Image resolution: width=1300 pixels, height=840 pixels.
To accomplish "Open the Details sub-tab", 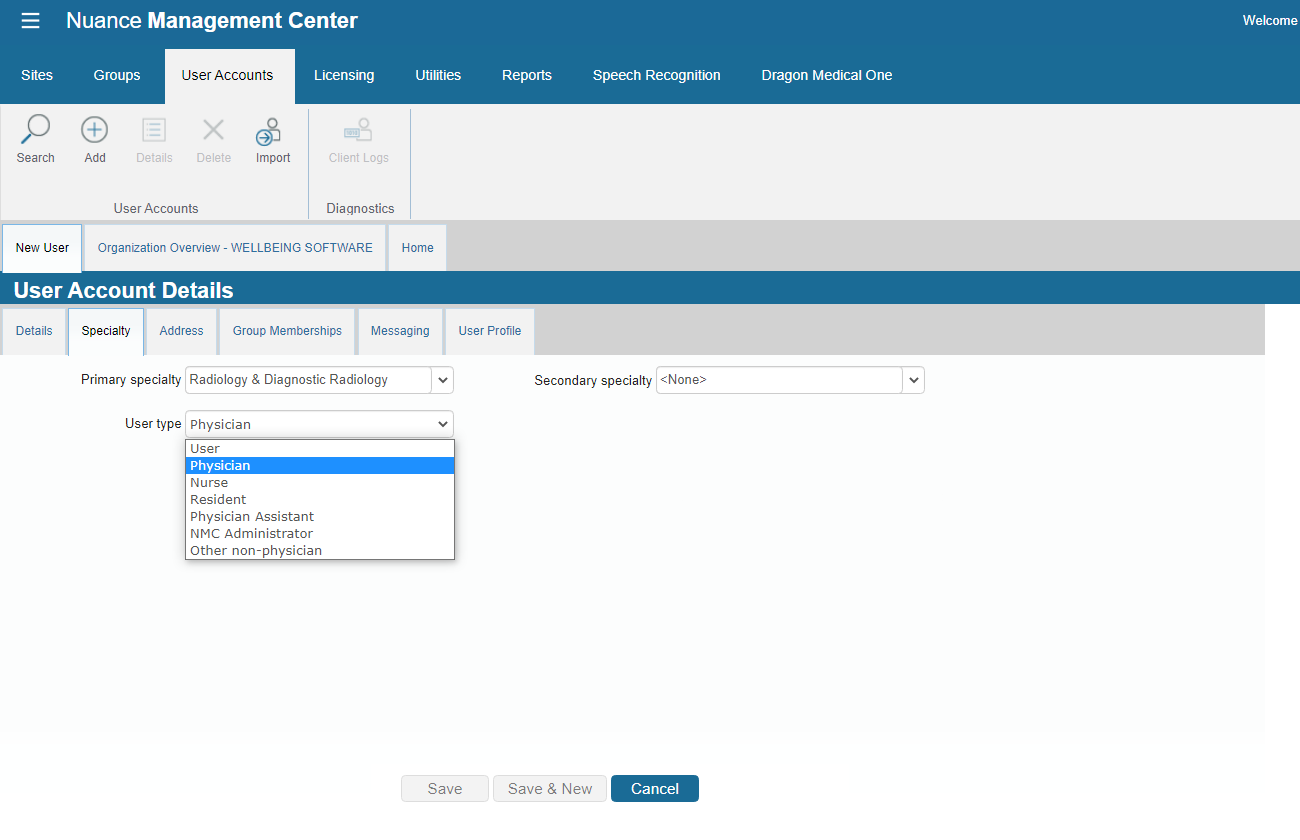I will 34,331.
